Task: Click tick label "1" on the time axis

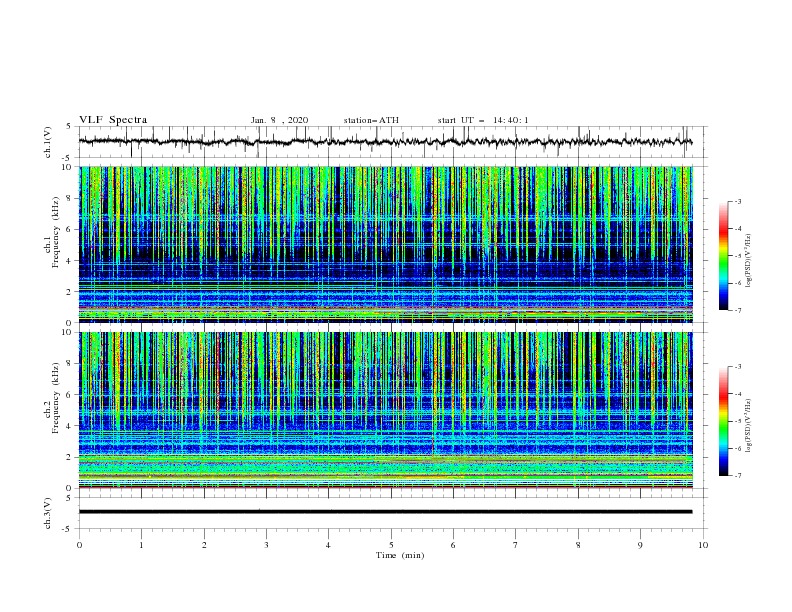Action: [x=141, y=545]
